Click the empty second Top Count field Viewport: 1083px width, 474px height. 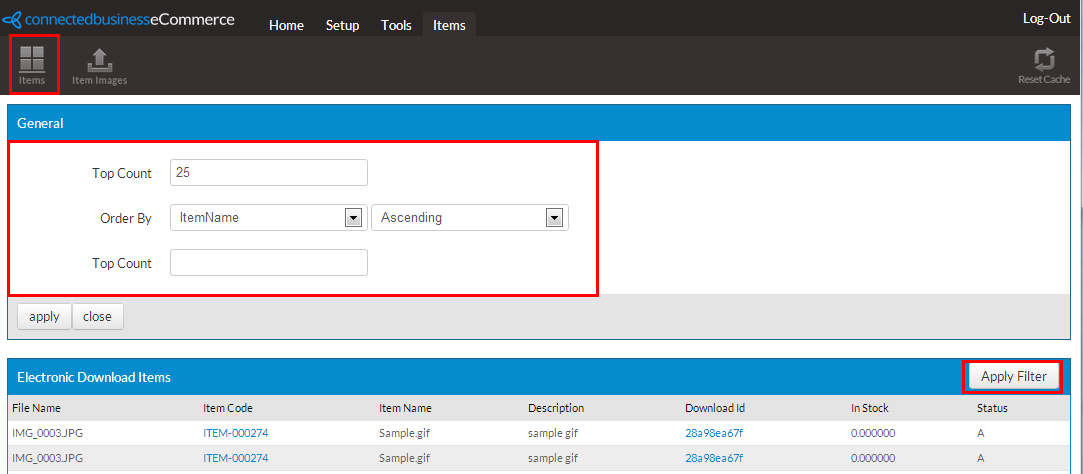(x=269, y=263)
